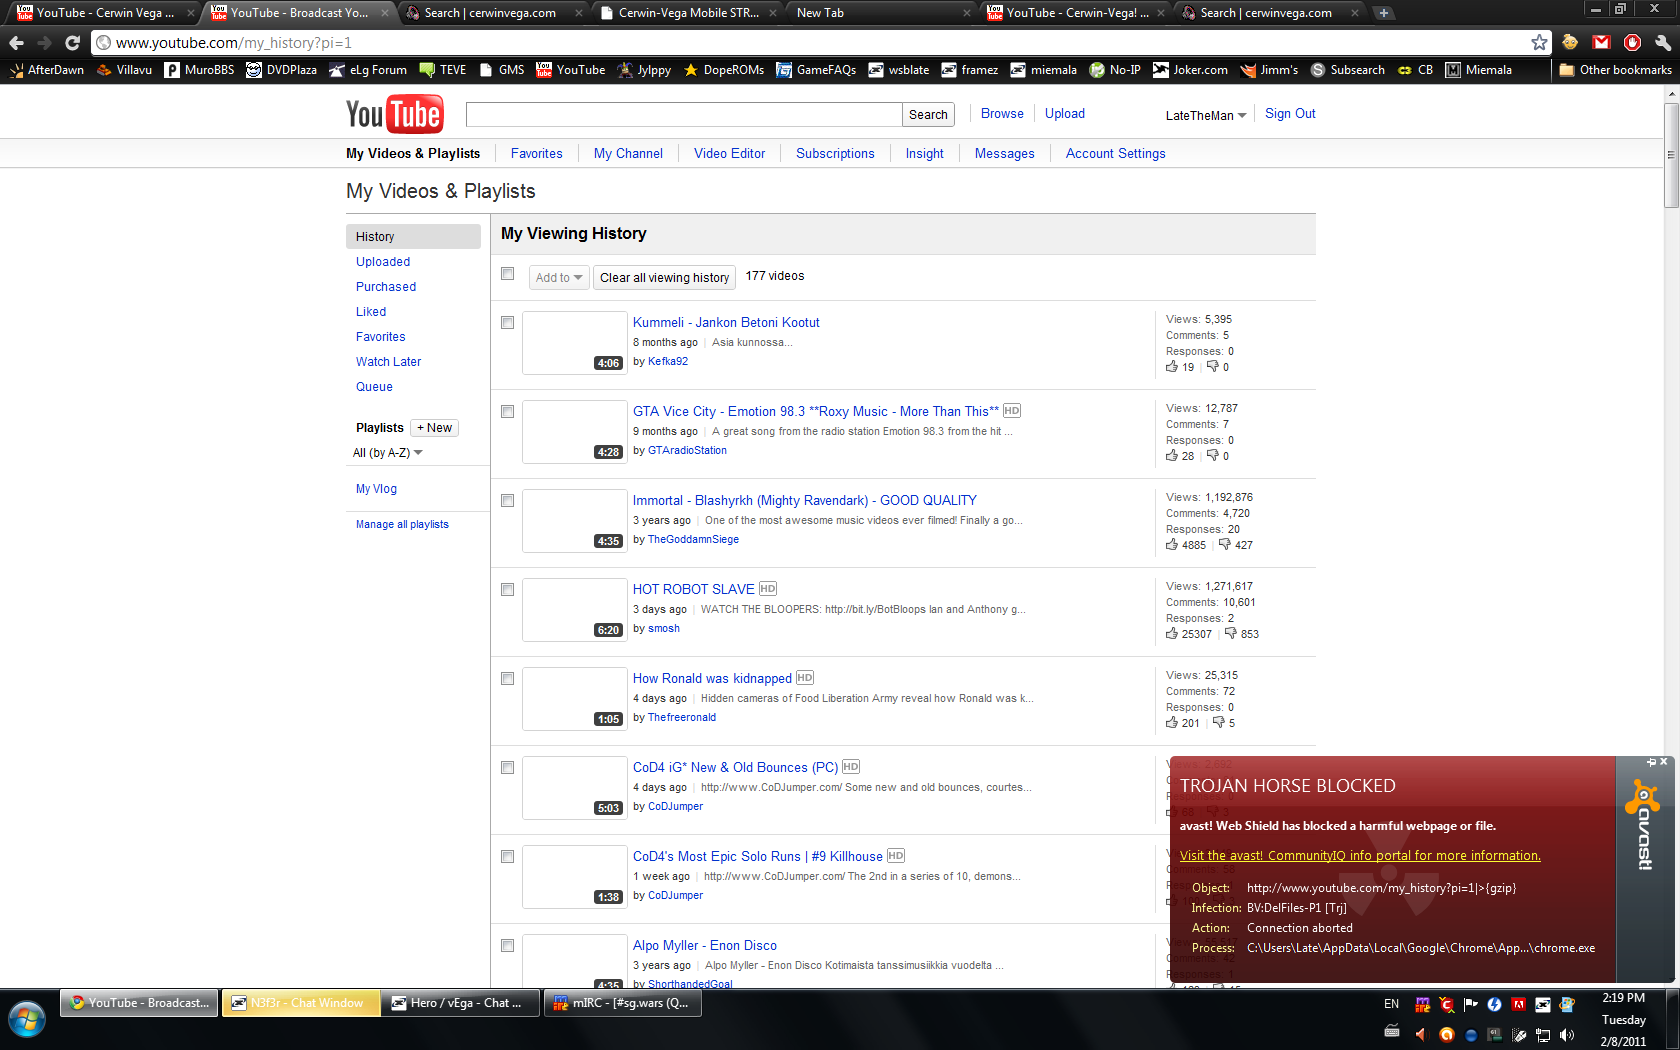This screenshot has width=1680, height=1050.
Task: Expand the LateTheMan account menu
Action: [x=1206, y=115]
